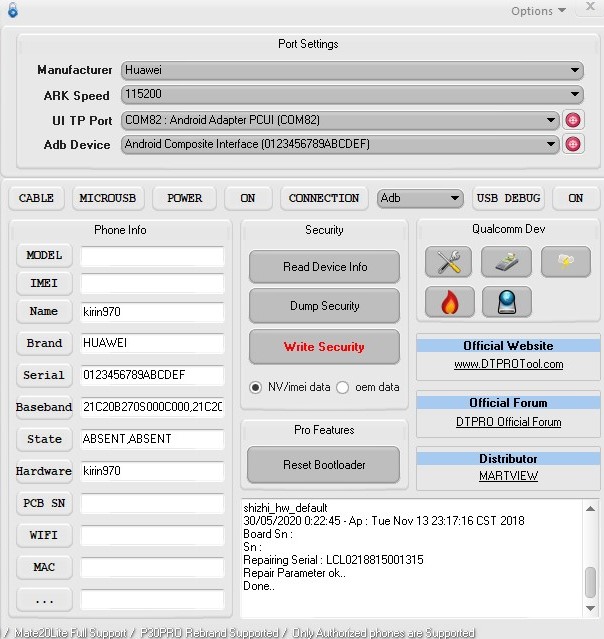Click the Hardware label button
Viewport: 604px width, 639px height.
(x=44, y=472)
